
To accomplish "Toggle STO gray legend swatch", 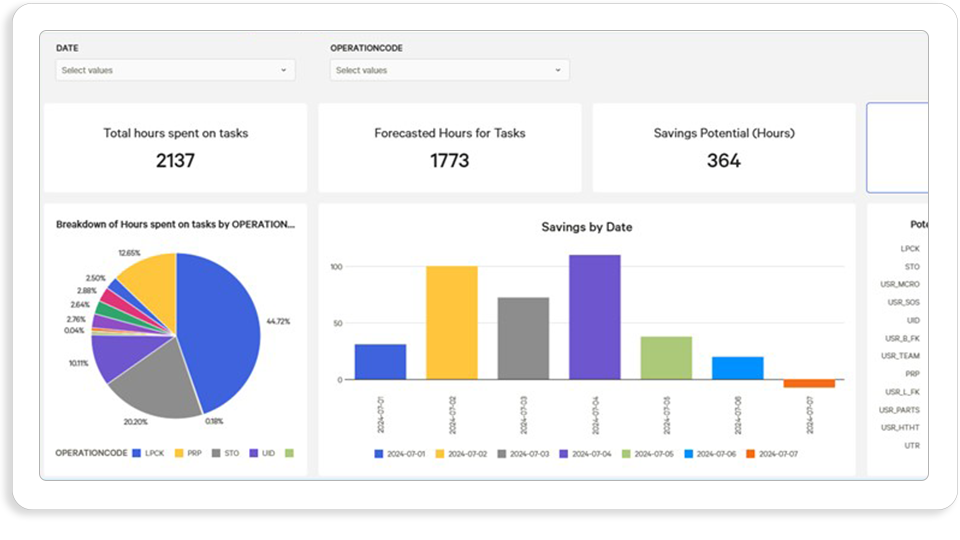I will [x=216, y=453].
